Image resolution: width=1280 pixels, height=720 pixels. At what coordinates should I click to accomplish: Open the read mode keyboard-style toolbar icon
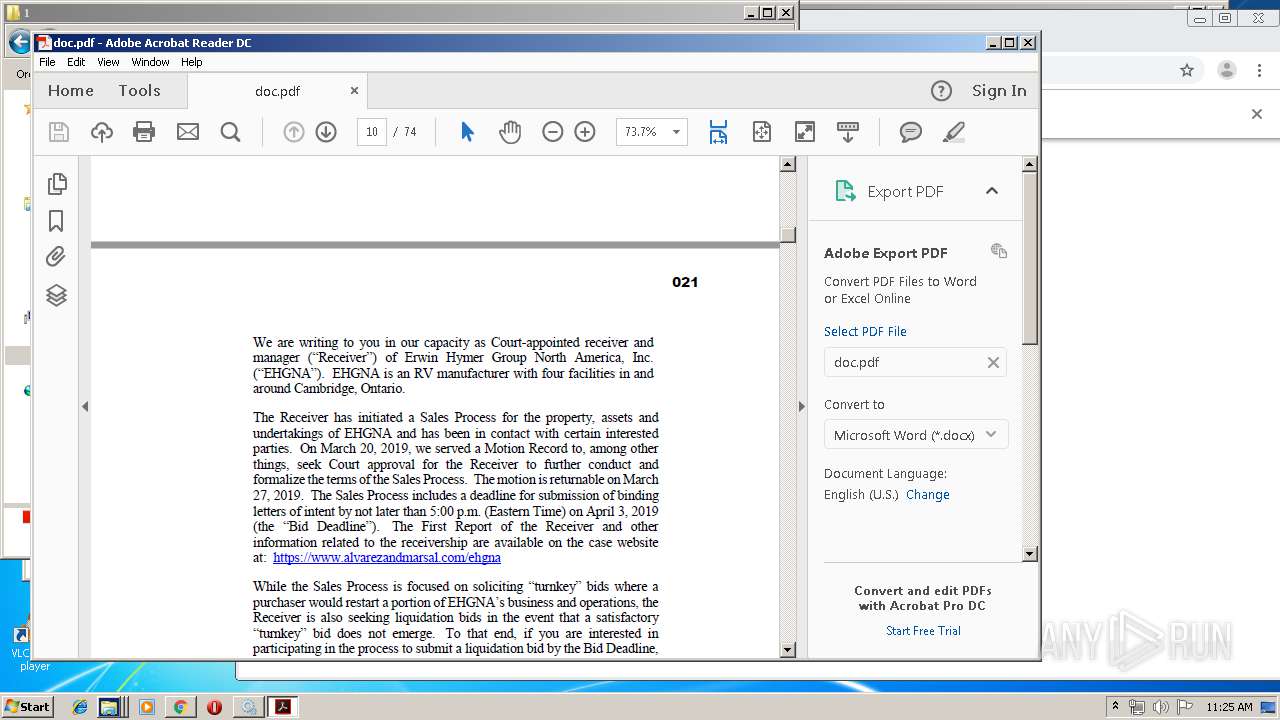[x=848, y=132]
